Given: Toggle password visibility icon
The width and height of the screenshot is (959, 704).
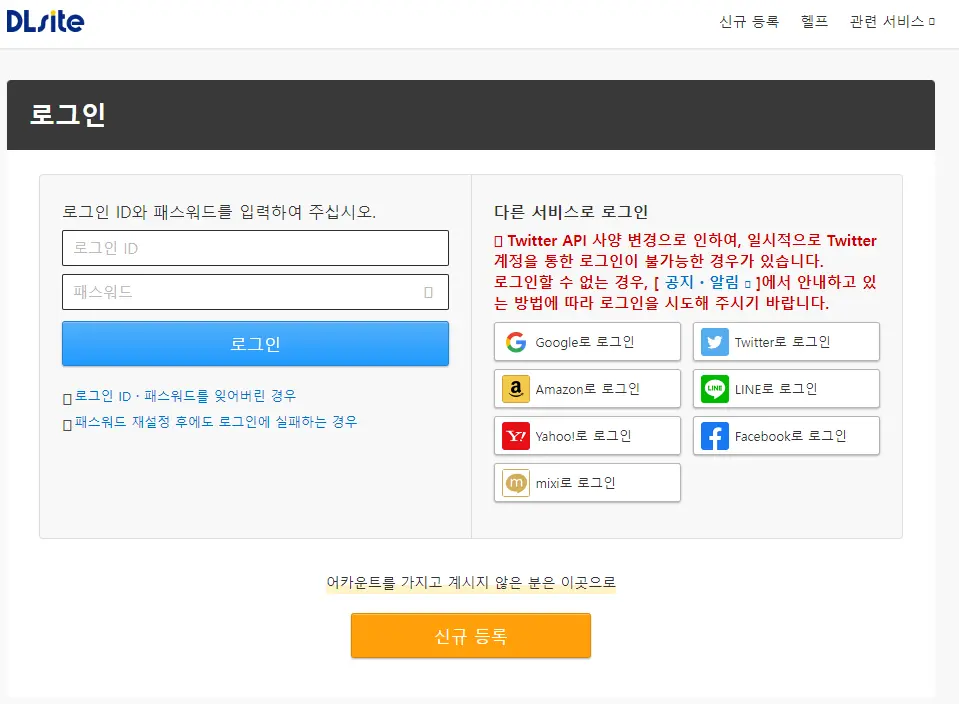Looking at the screenshot, I should [x=428, y=292].
